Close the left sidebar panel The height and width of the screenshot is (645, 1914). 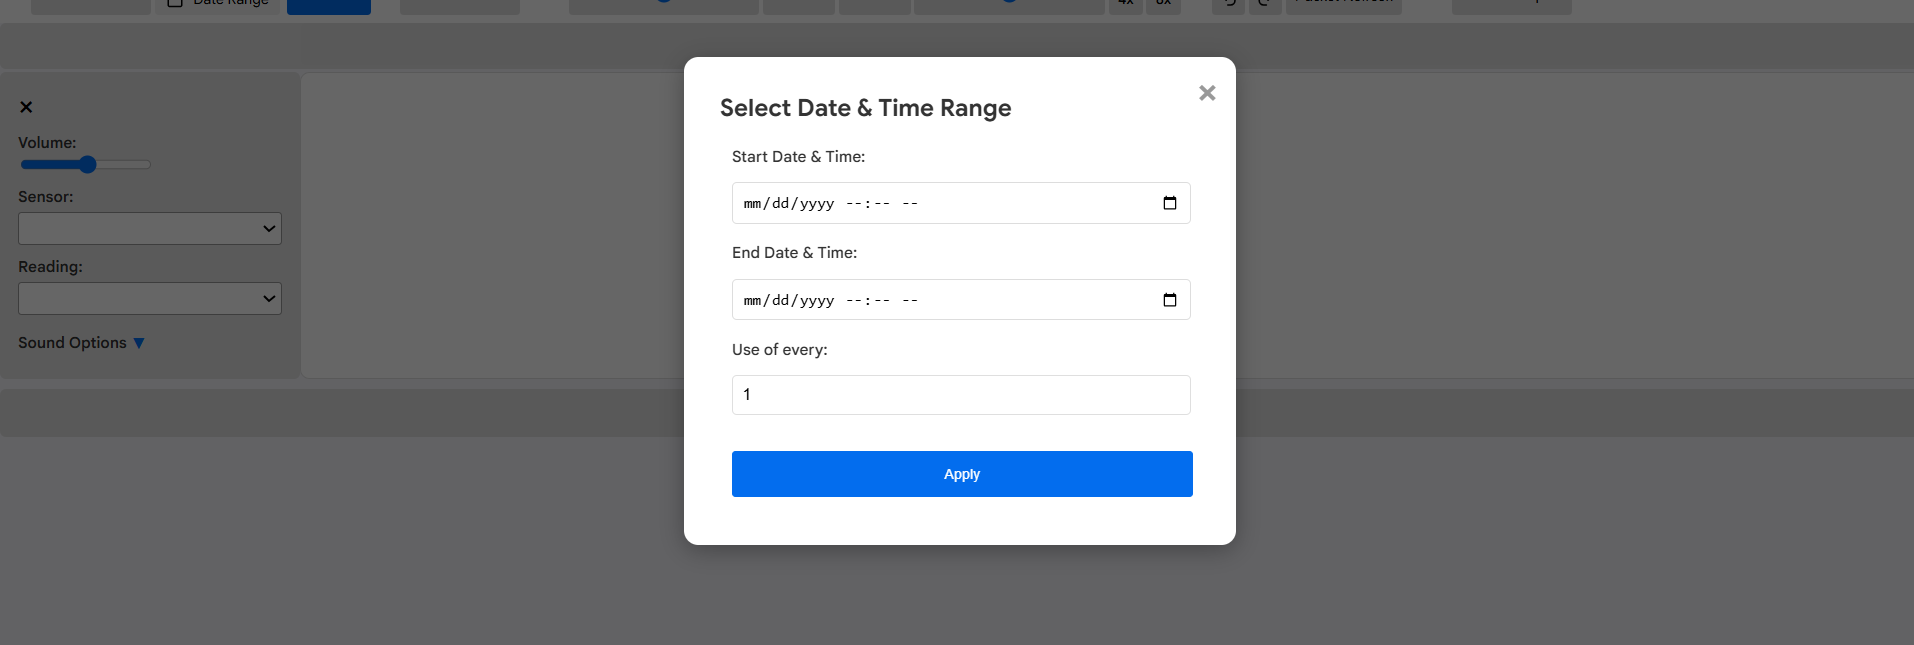tap(26, 107)
